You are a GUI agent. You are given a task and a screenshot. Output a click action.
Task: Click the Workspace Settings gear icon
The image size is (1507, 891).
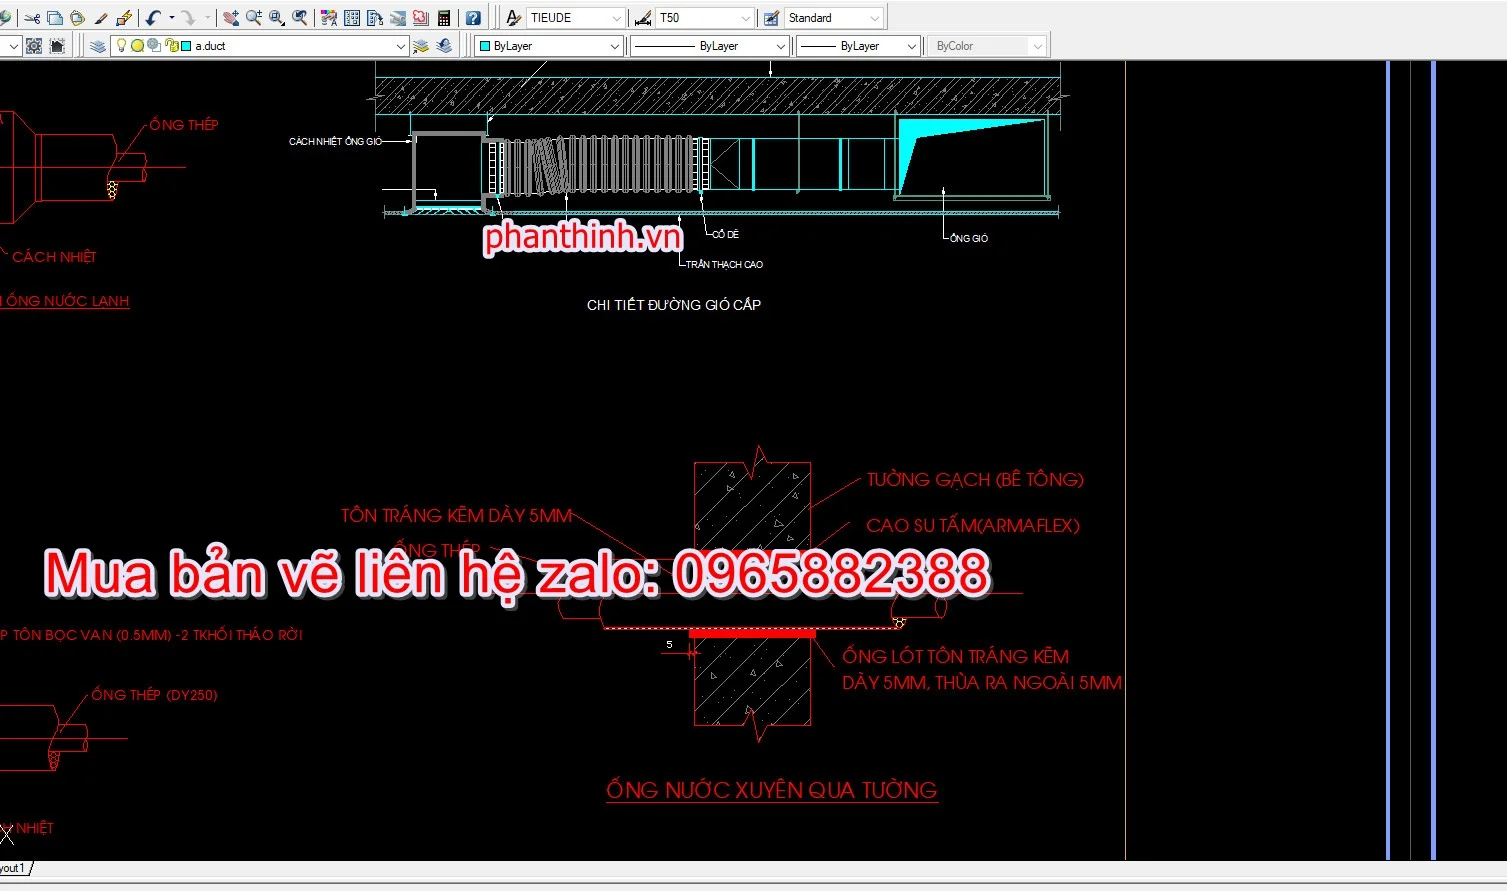pos(34,46)
